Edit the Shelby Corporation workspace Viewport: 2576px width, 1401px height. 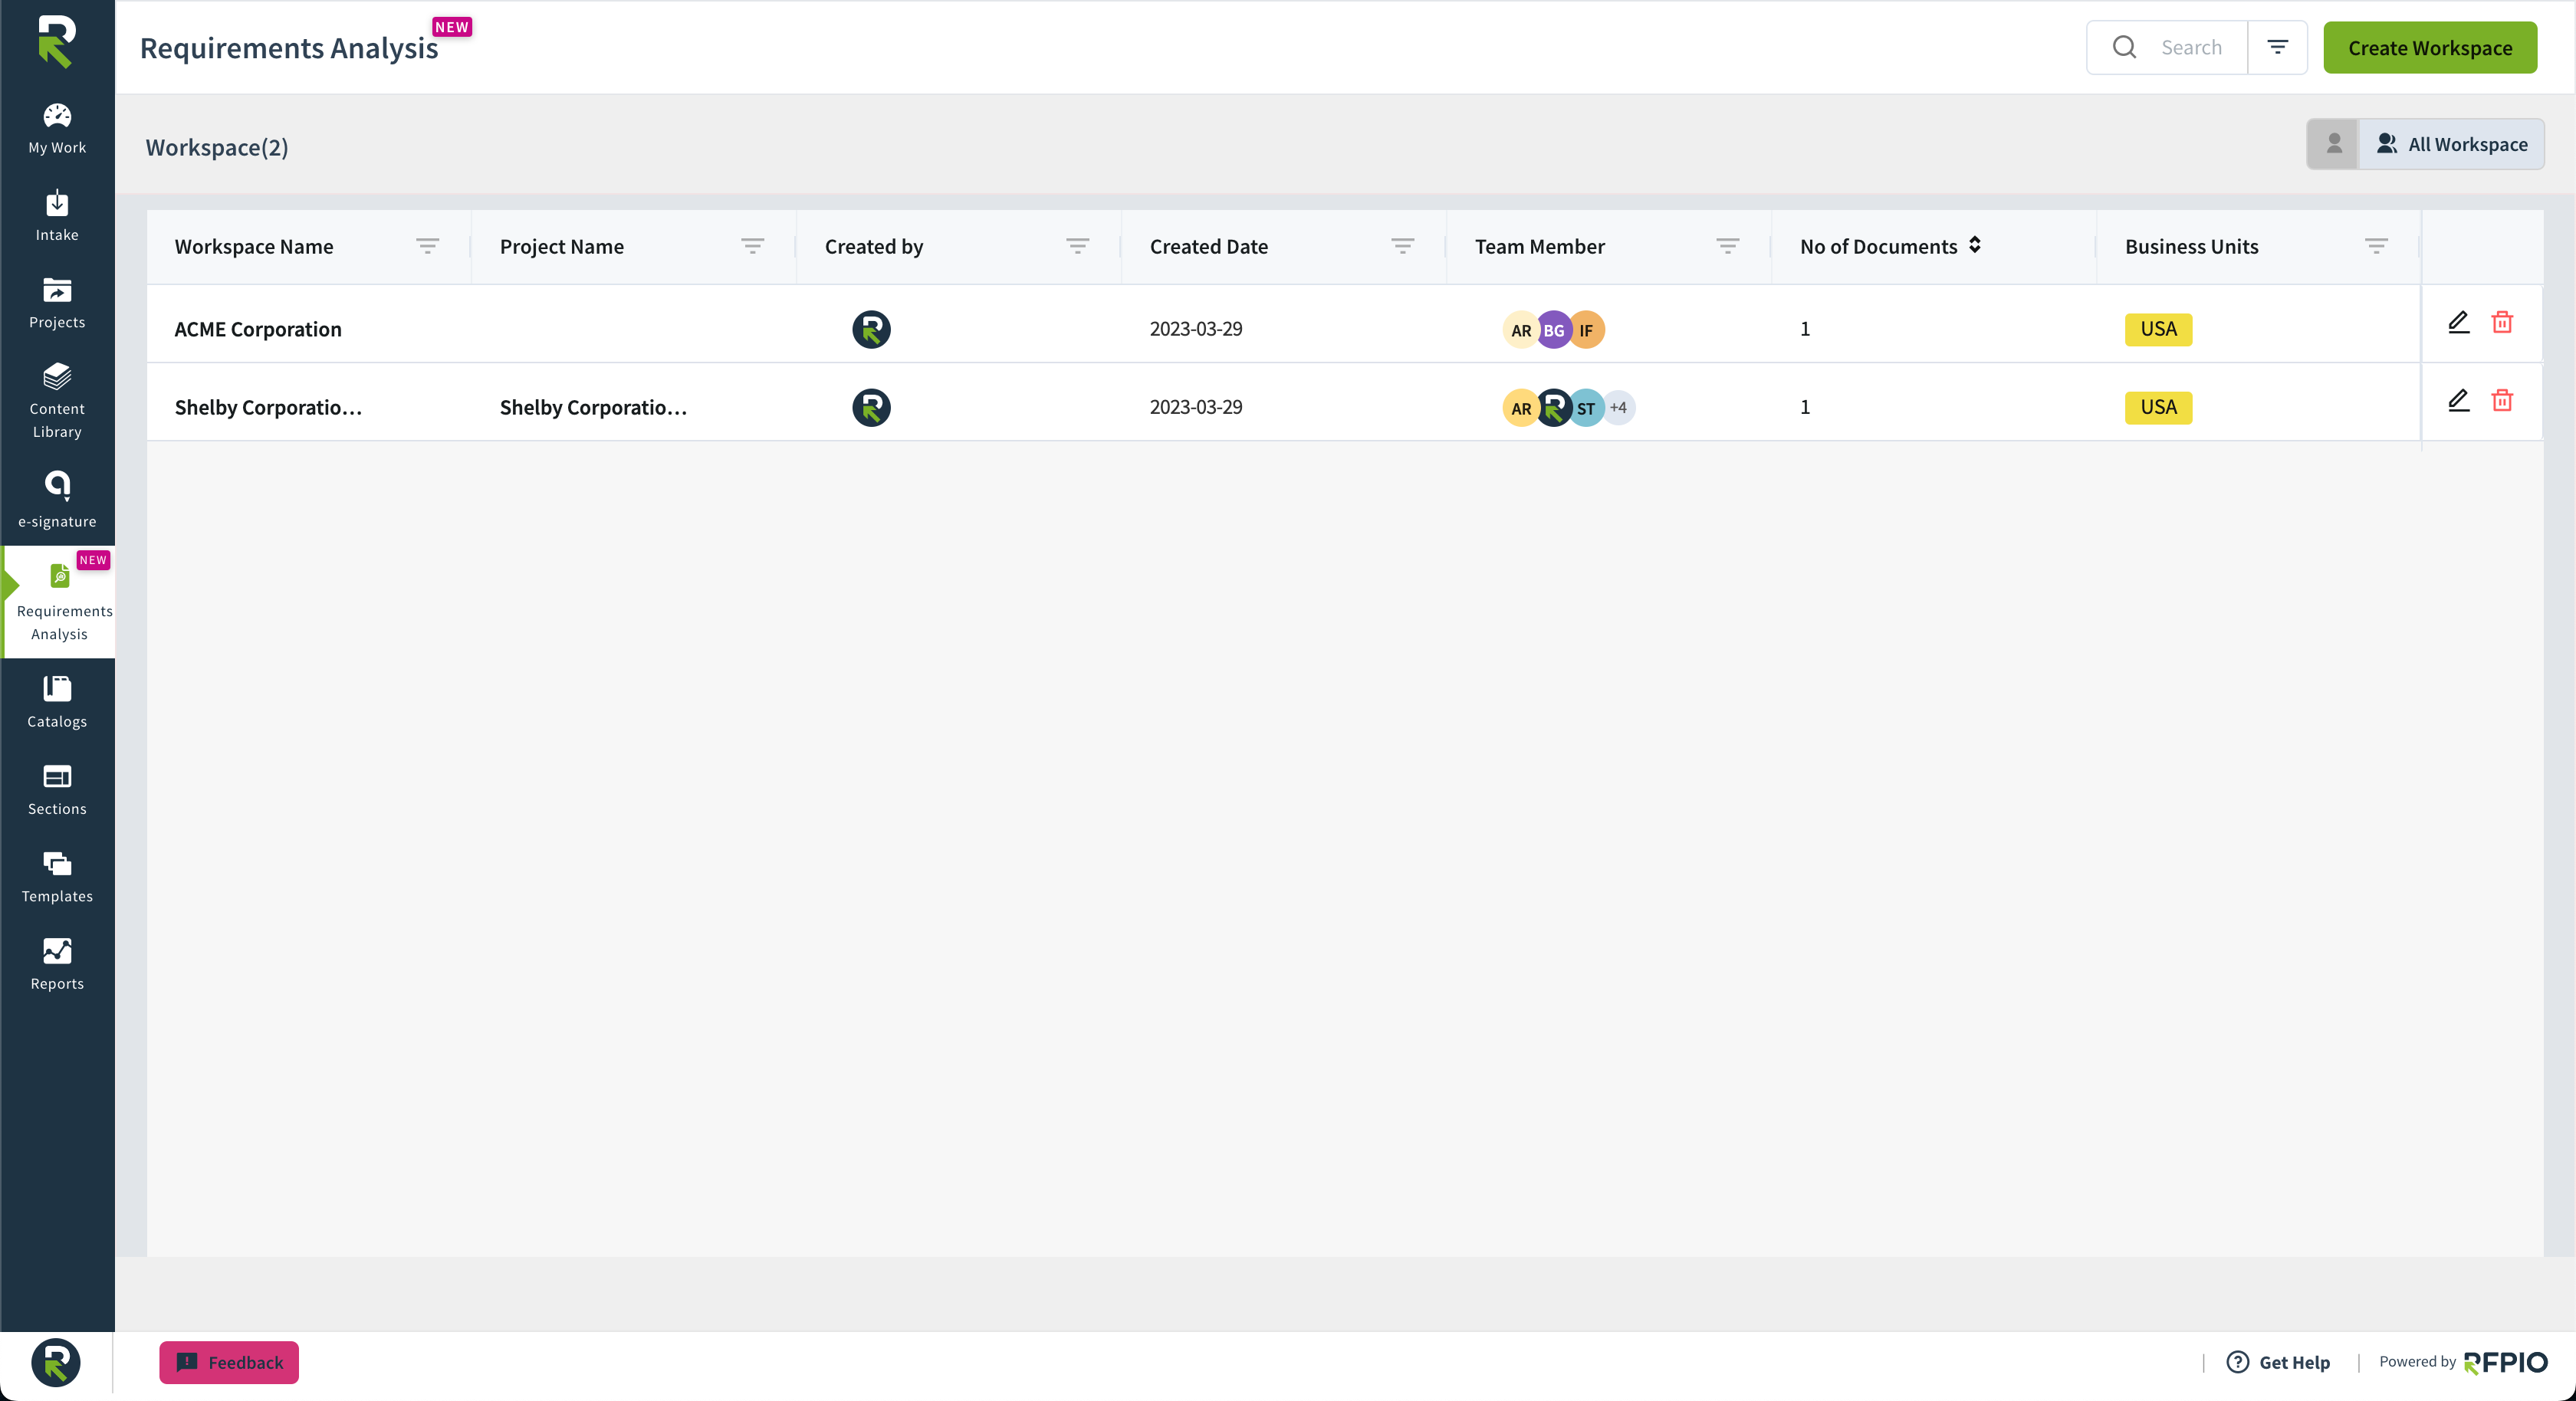tap(2458, 400)
